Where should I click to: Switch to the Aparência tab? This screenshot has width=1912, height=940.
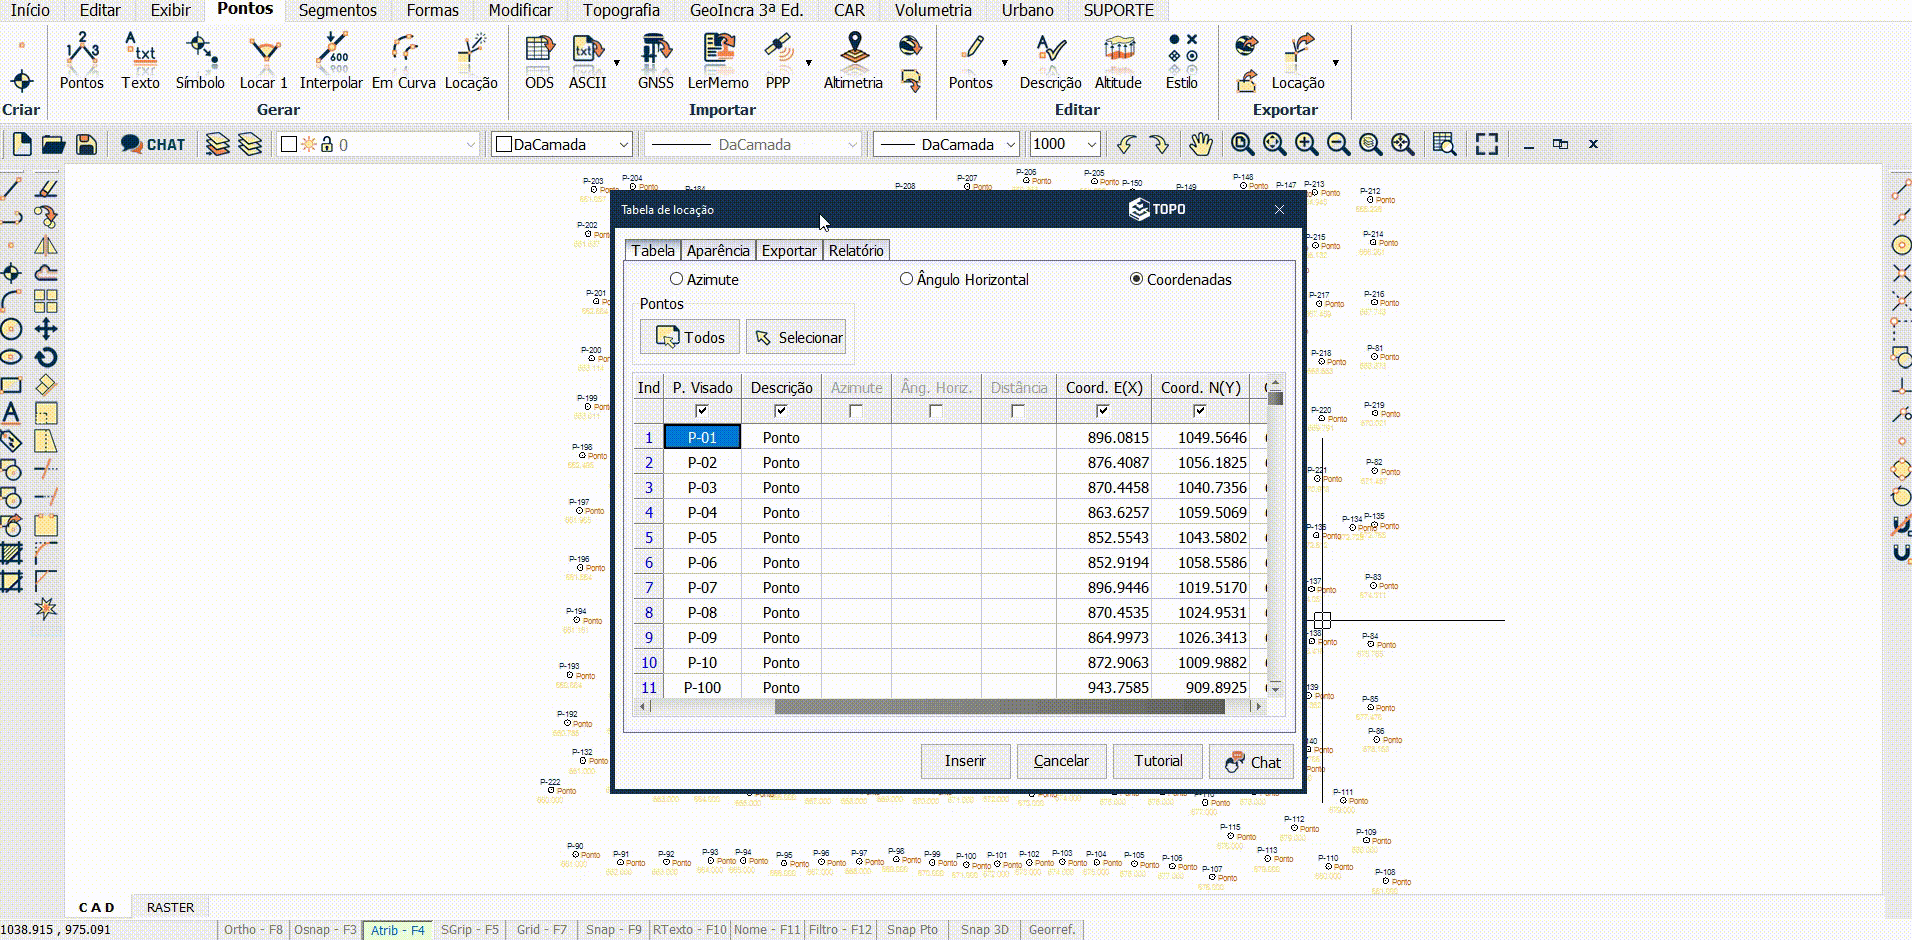(x=717, y=251)
